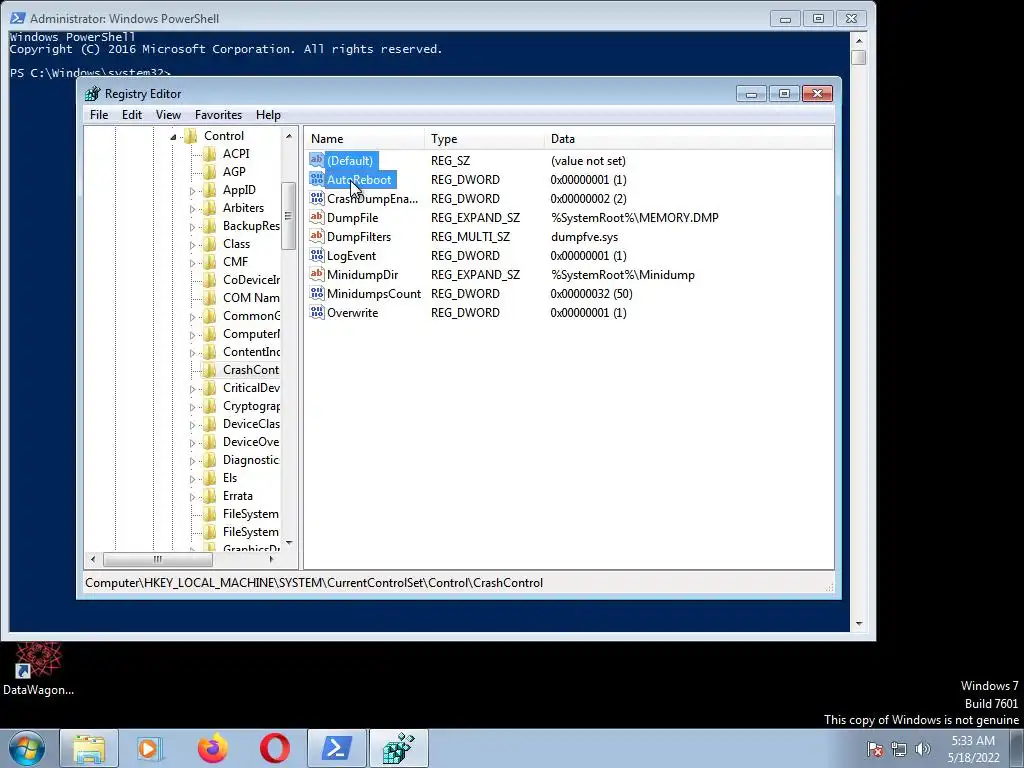Click the tree pane scroll-down arrow

(x=289, y=543)
